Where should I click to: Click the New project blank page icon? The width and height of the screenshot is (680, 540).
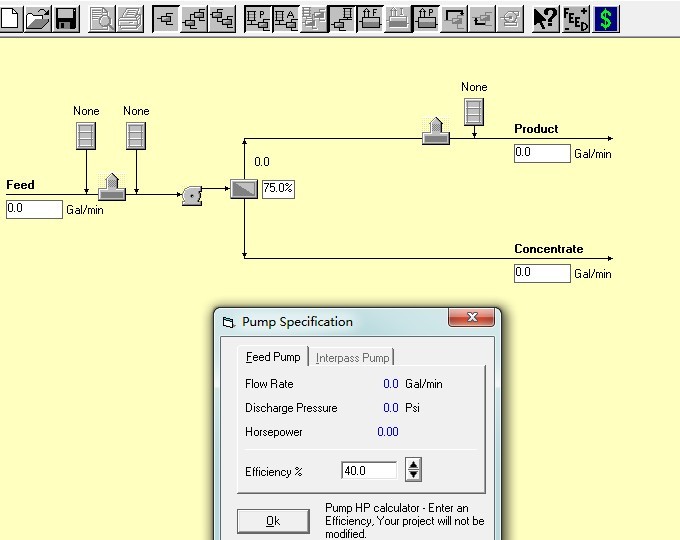10,19
